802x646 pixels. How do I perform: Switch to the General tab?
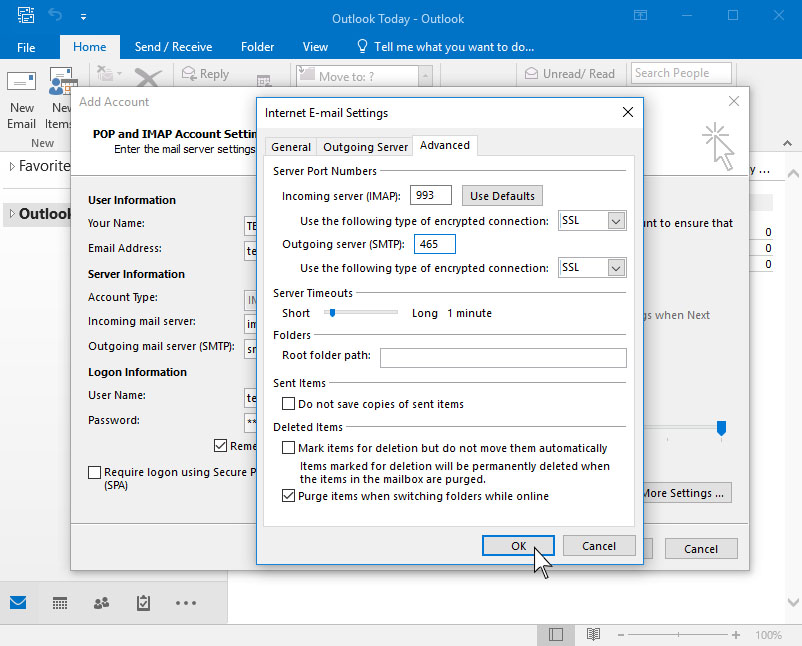click(x=291, y=147)
